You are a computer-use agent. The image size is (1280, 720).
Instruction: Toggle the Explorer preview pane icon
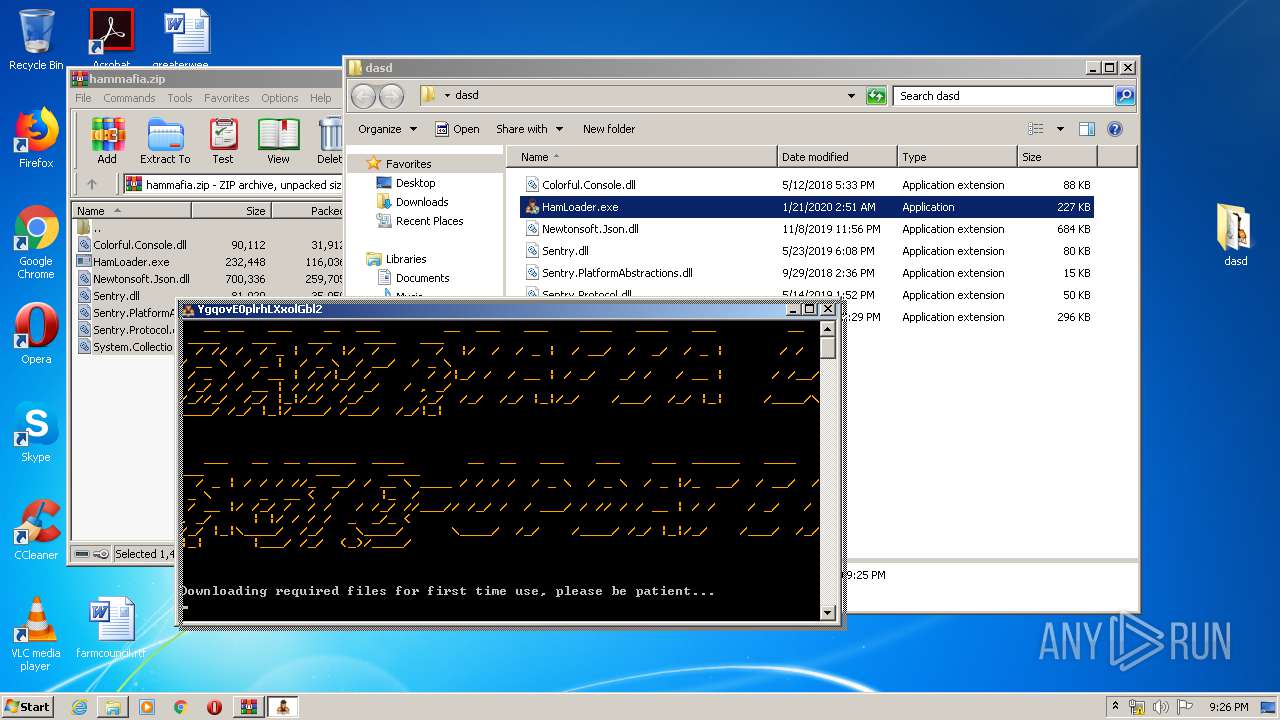coord(1087,129)
